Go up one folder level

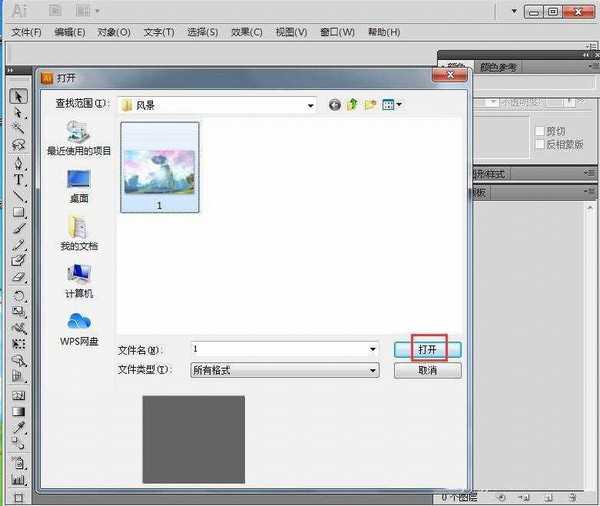(352, 104)
